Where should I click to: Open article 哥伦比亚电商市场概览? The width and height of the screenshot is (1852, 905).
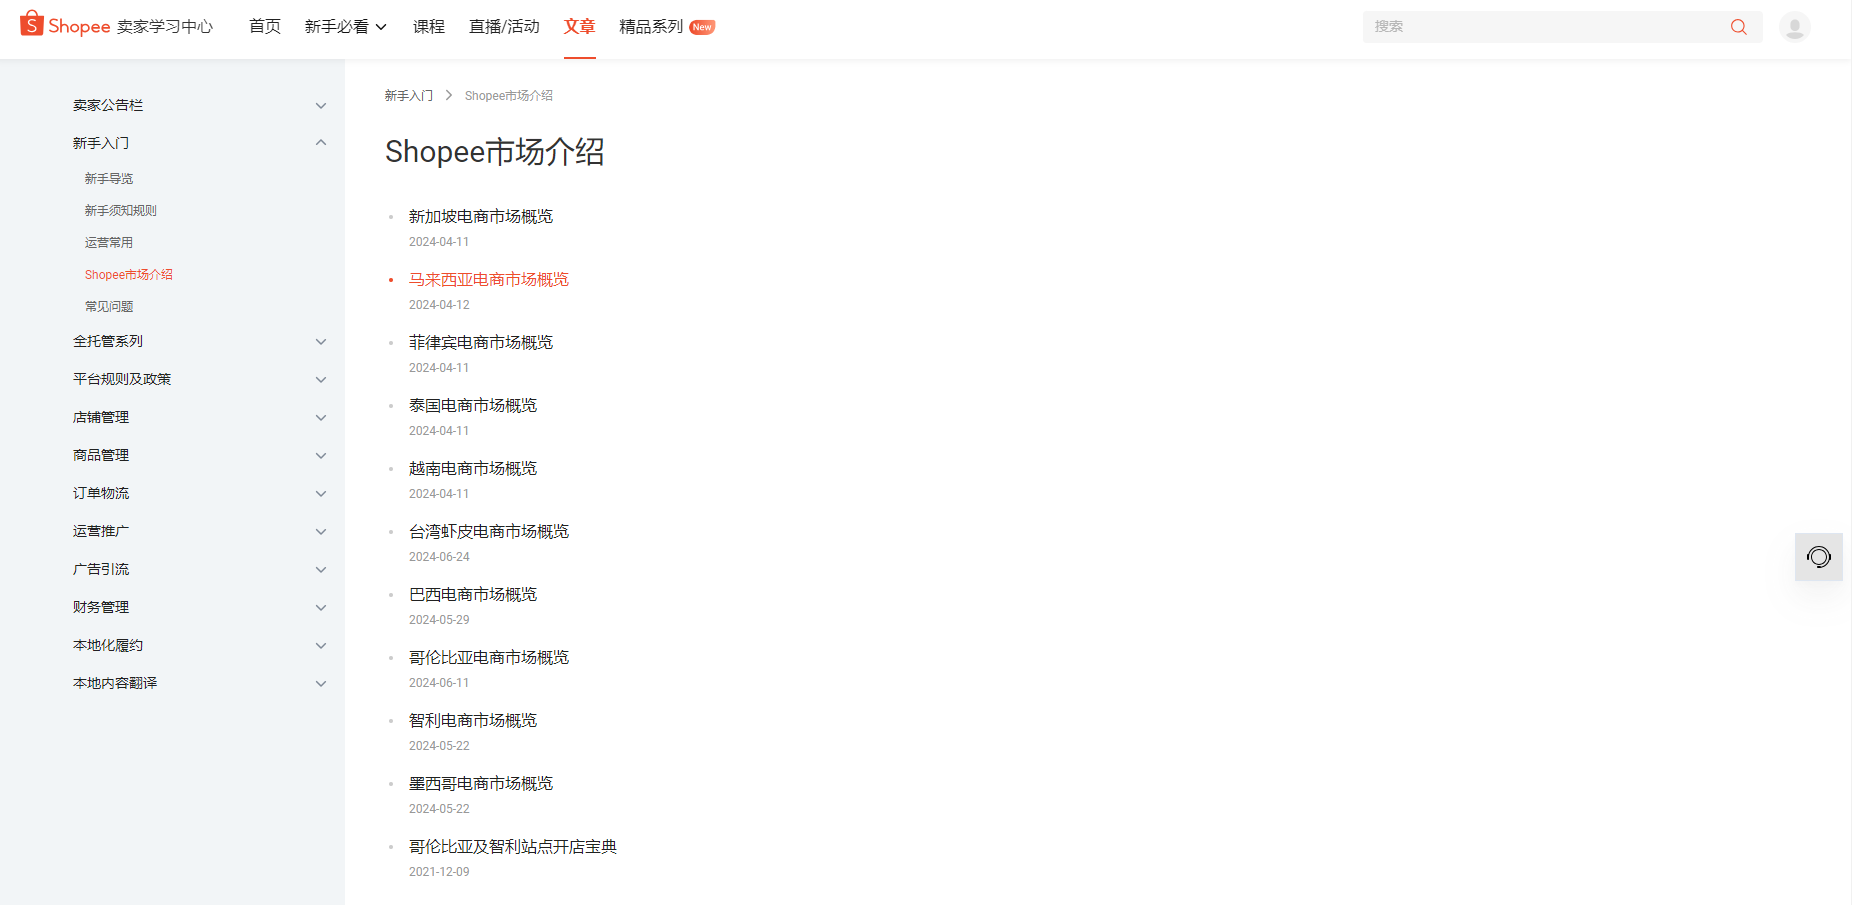[x=489, y=657]
